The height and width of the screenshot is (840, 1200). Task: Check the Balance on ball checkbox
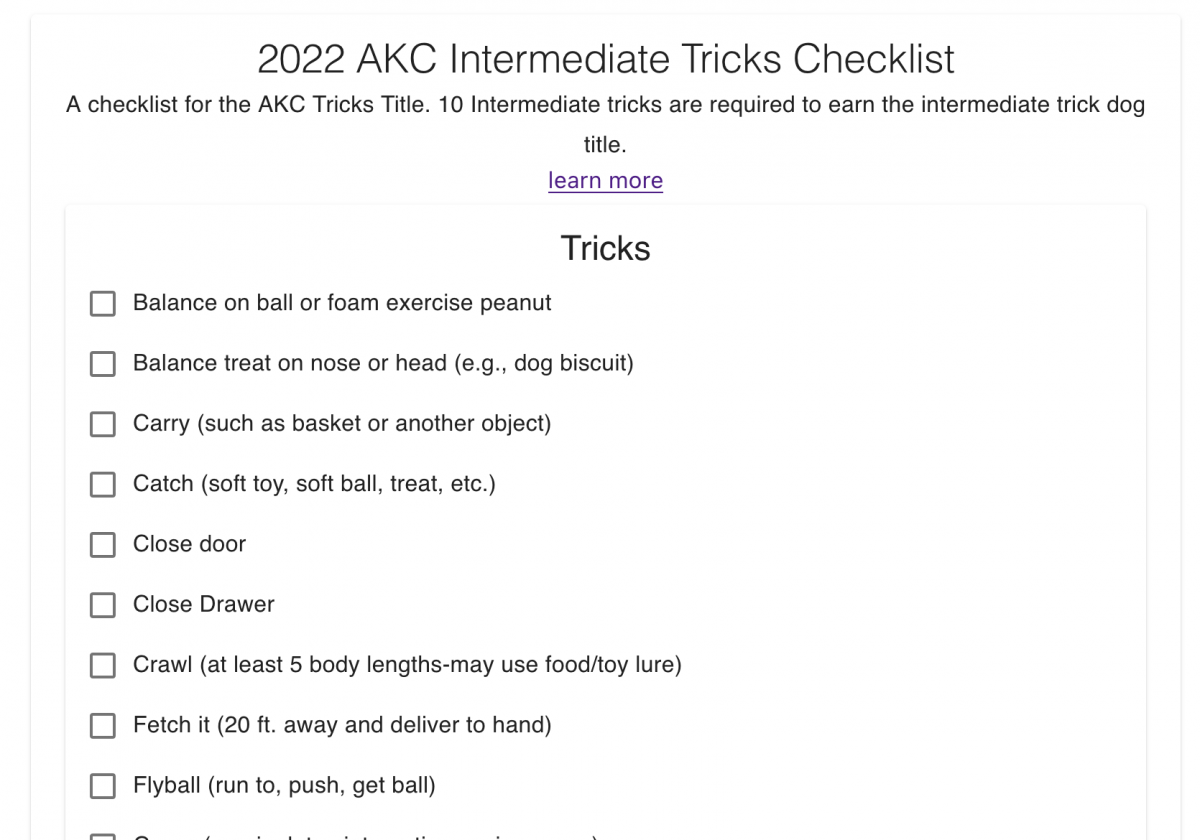click(x=103, y=304)
